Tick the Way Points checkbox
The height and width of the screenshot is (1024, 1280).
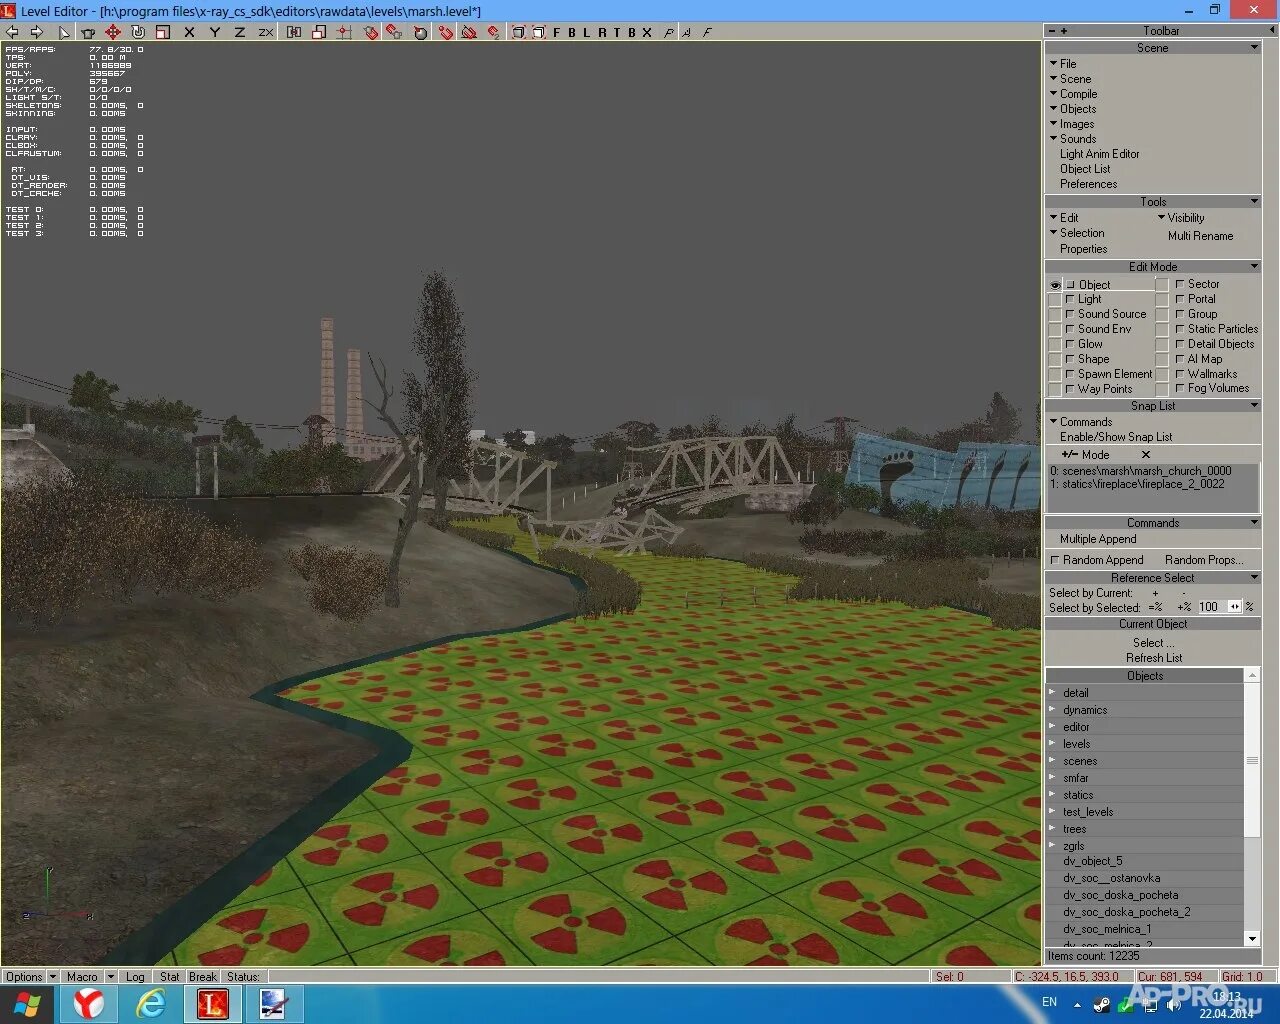coord(1070,389)
